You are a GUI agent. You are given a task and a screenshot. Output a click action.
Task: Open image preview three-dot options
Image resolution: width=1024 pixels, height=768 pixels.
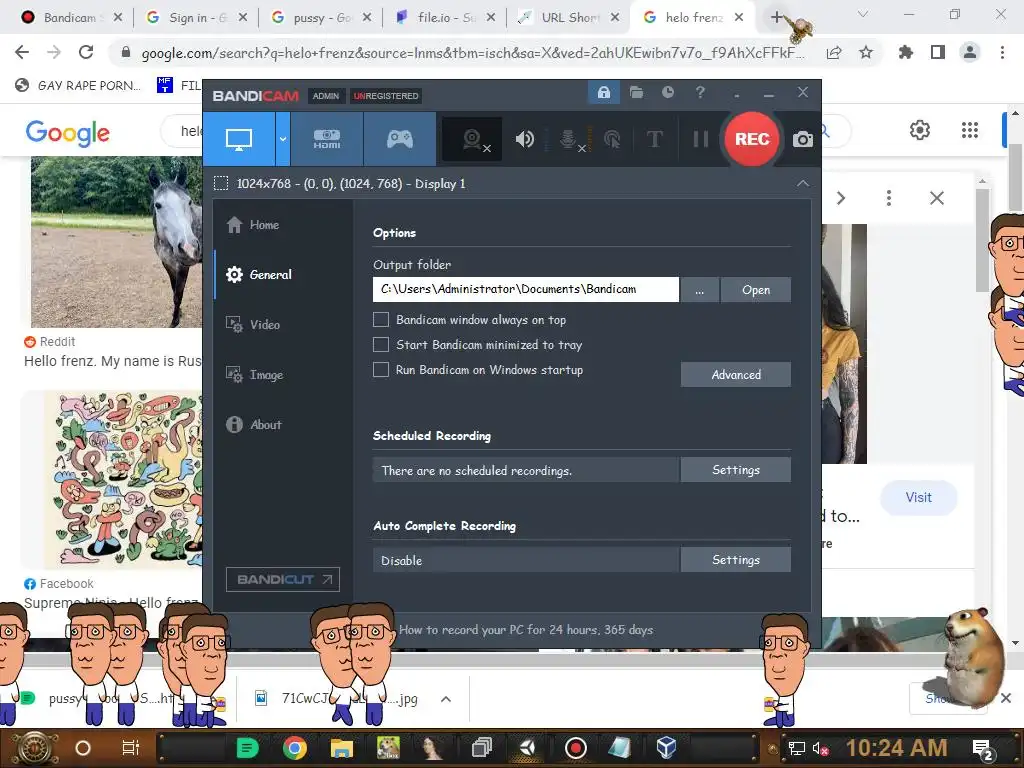pos(889,198)
